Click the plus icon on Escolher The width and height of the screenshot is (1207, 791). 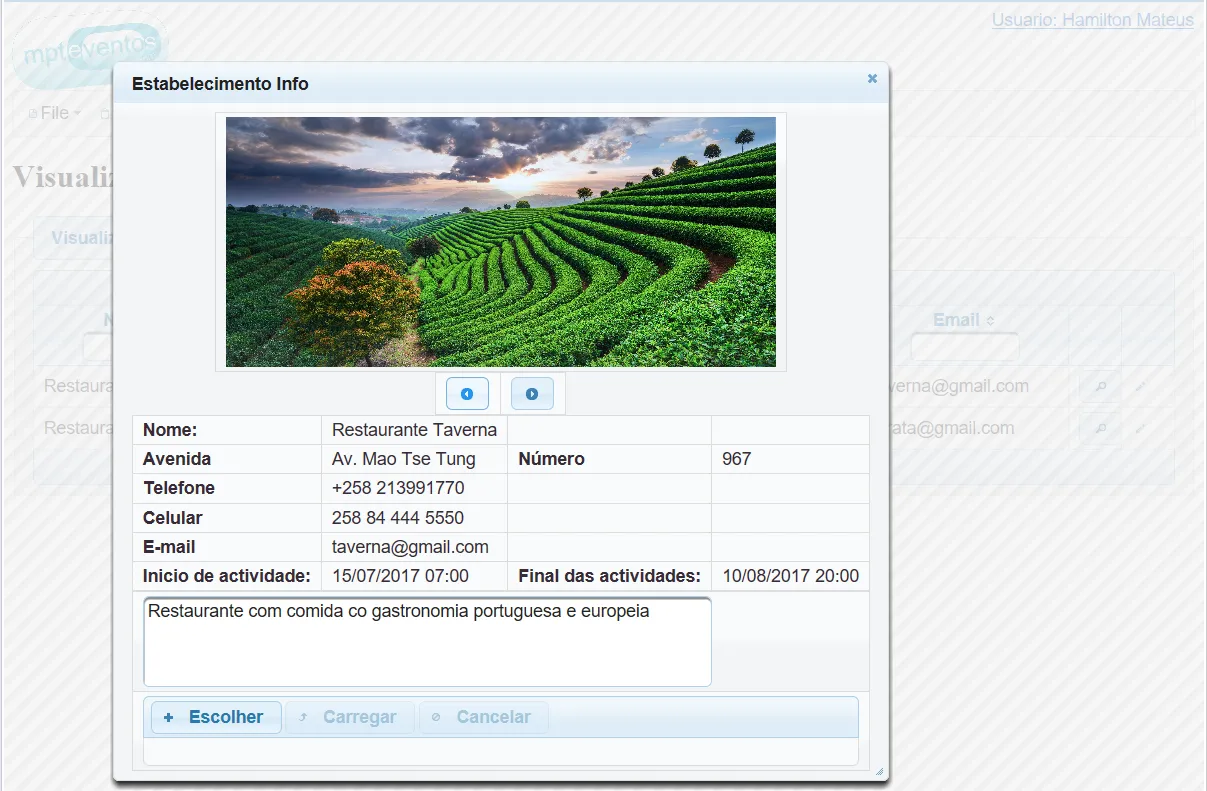(x=168, y=717)
